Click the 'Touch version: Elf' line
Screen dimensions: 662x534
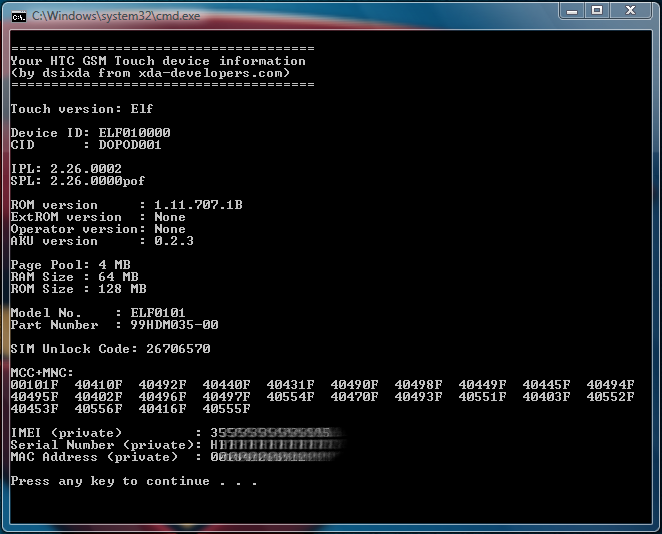pyautogui.click(x=82, y=109)
